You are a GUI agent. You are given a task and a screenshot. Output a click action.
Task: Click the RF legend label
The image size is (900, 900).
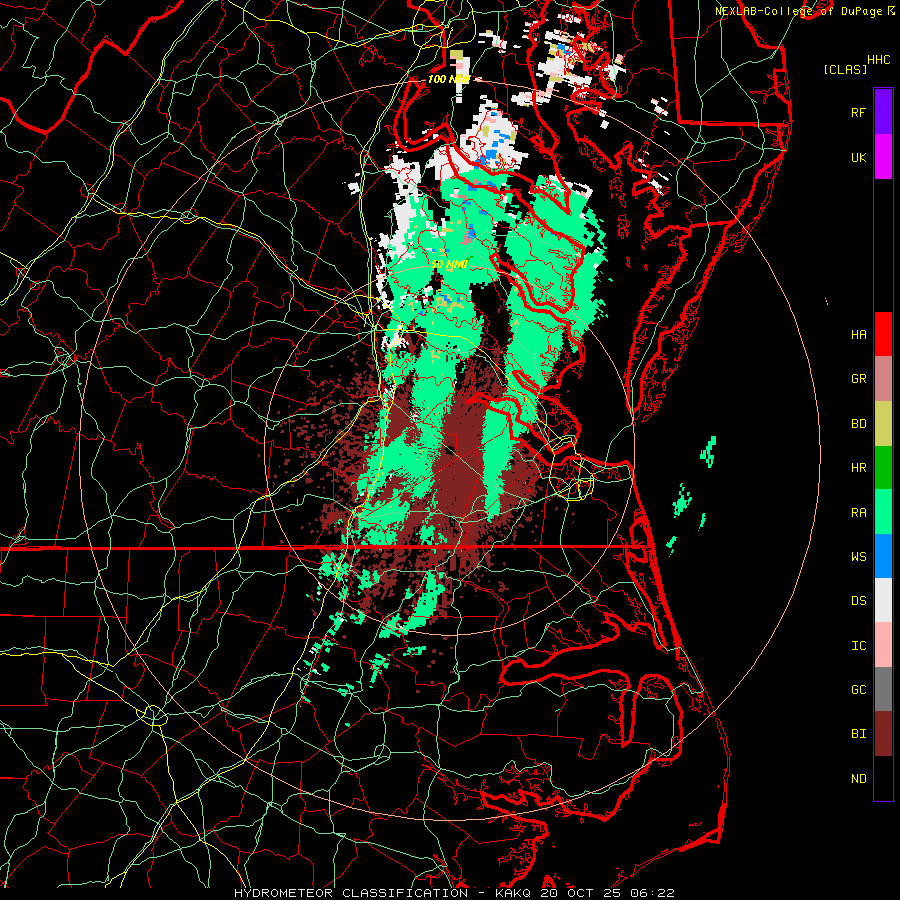858,112
